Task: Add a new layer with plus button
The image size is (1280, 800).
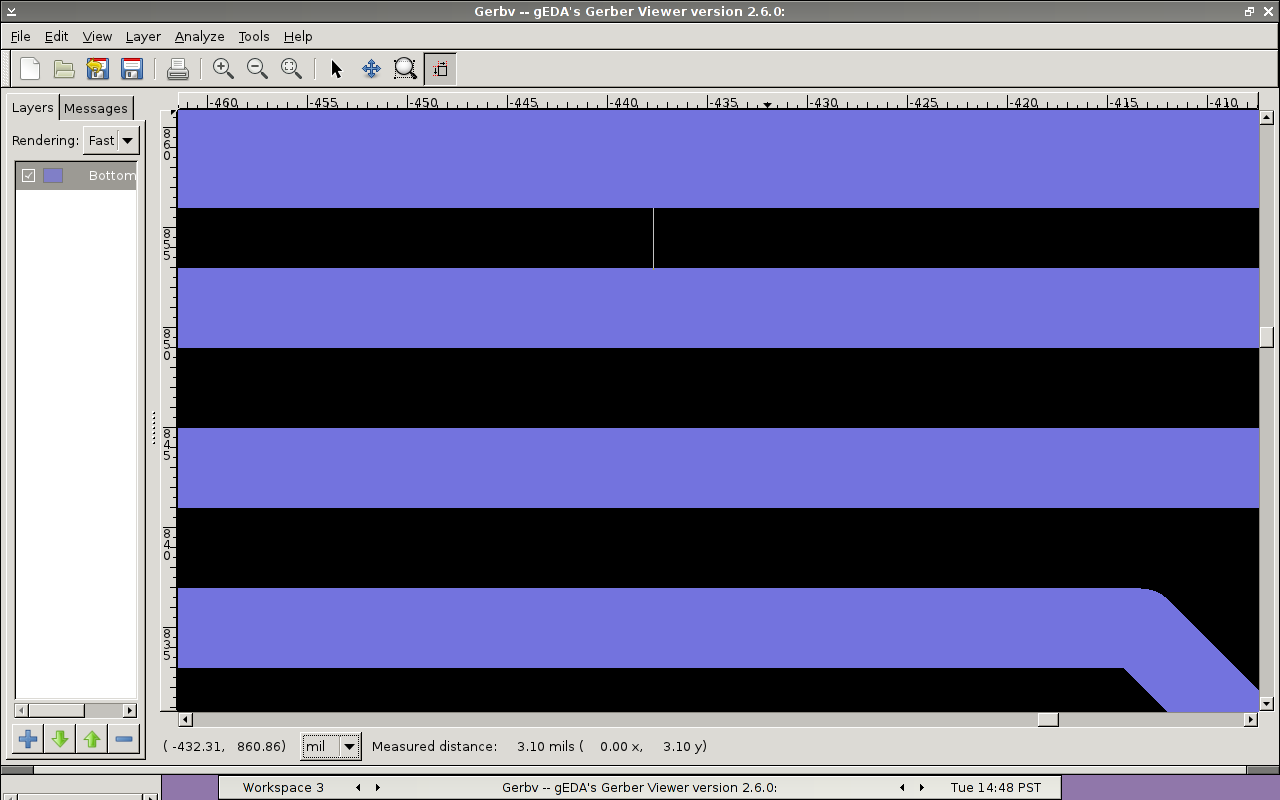Action: 28,739
